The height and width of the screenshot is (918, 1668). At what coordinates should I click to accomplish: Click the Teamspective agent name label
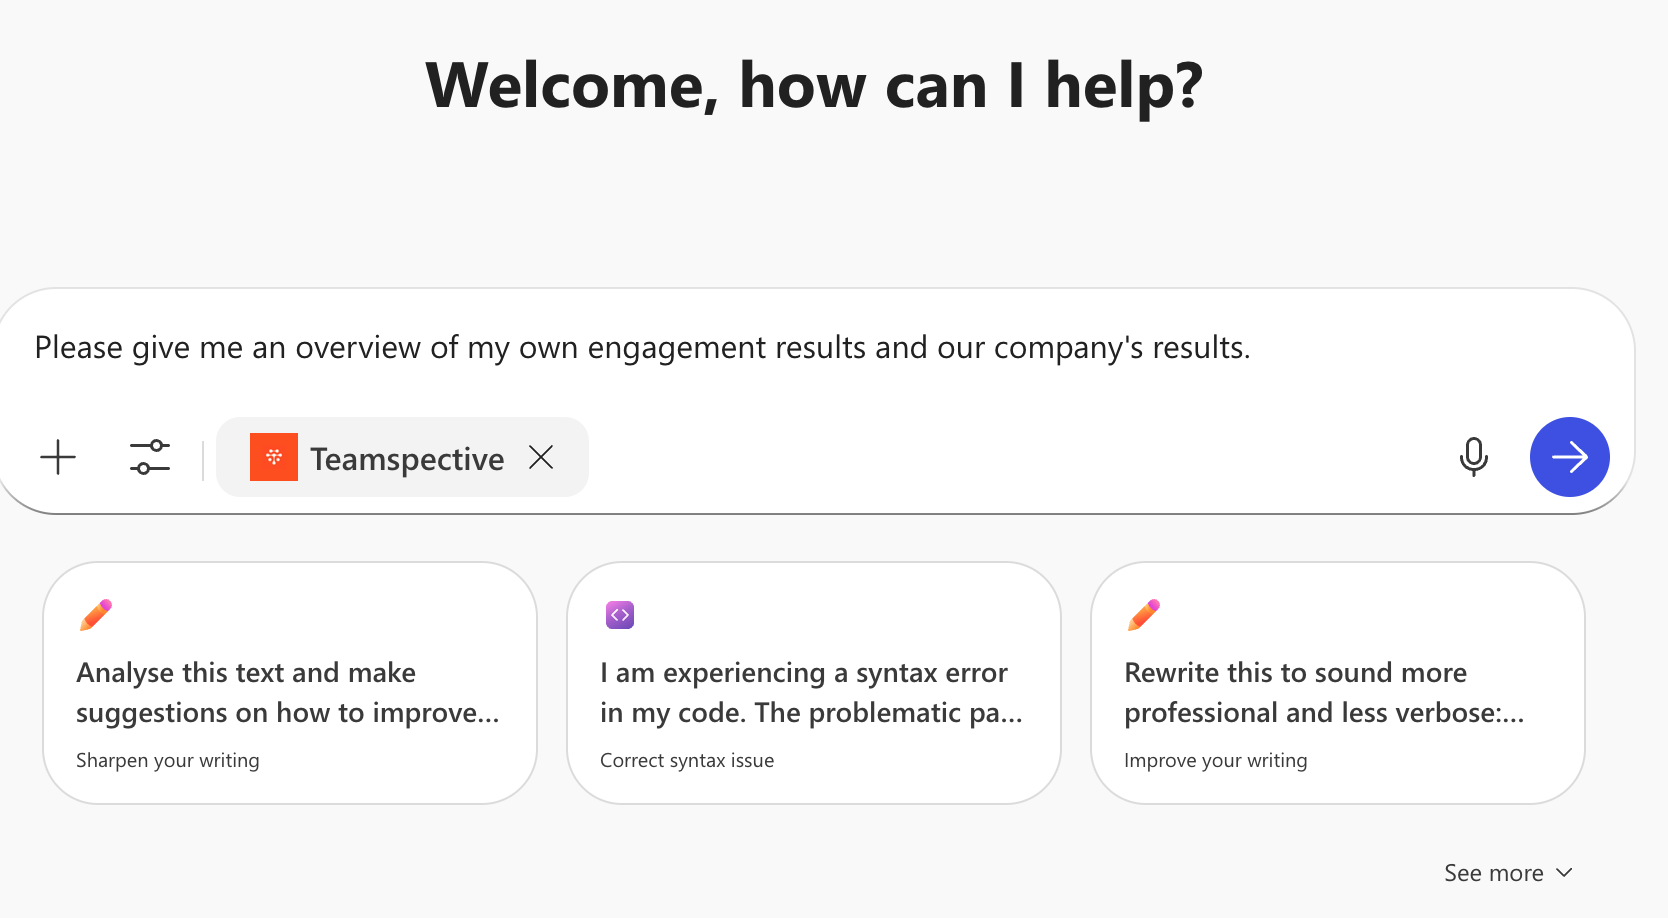[406, 457]
